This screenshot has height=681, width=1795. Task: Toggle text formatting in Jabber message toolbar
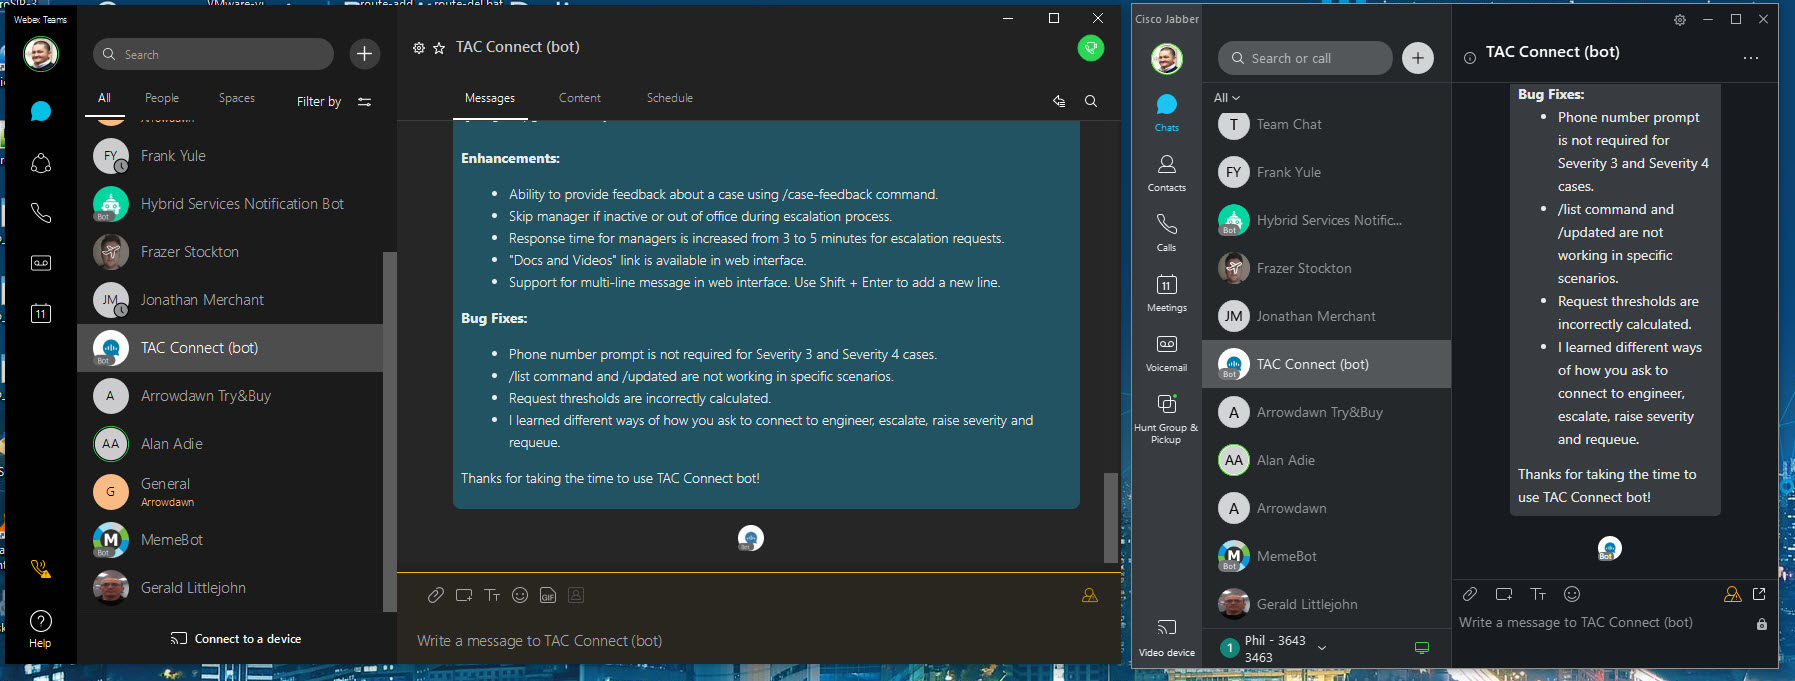[x=1538, y=594]
